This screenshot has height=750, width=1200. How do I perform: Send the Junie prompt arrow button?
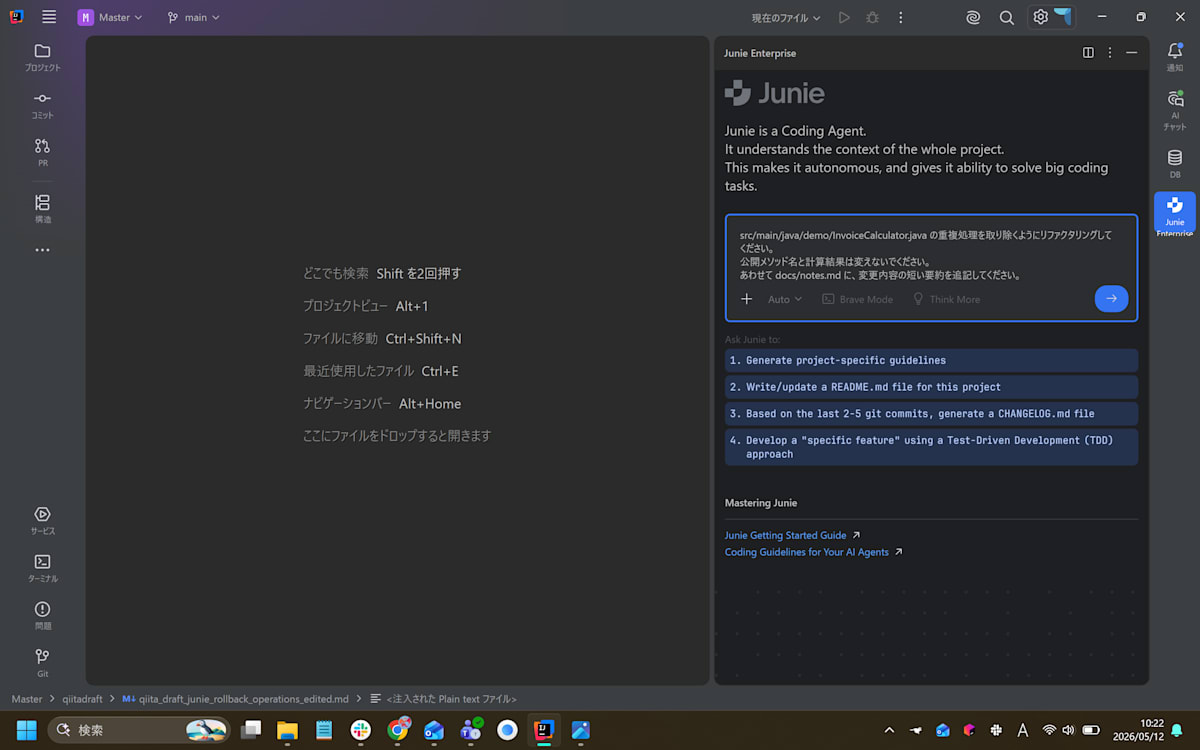coord(1111,298)
